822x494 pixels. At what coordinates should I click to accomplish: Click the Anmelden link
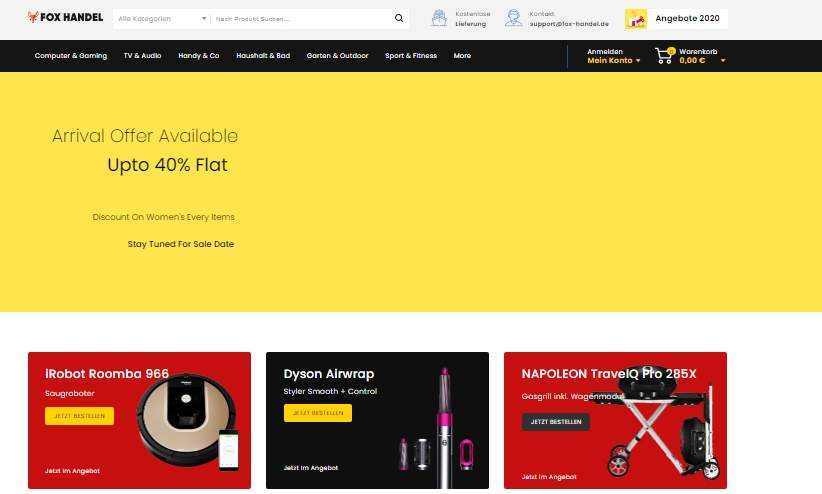[605, 51]
